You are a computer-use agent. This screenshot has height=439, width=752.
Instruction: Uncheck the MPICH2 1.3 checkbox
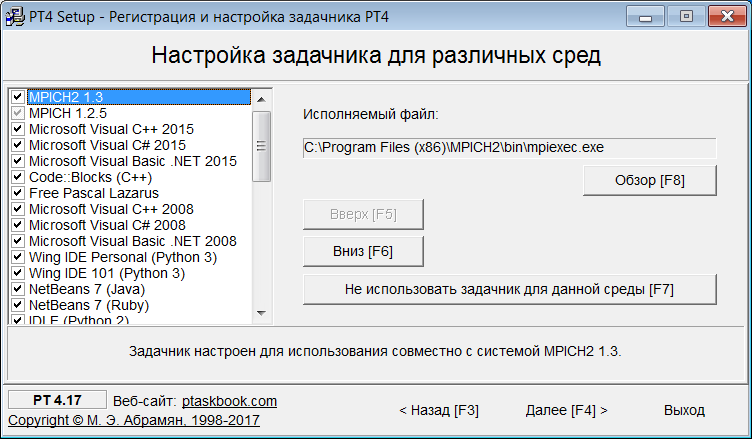18,97
